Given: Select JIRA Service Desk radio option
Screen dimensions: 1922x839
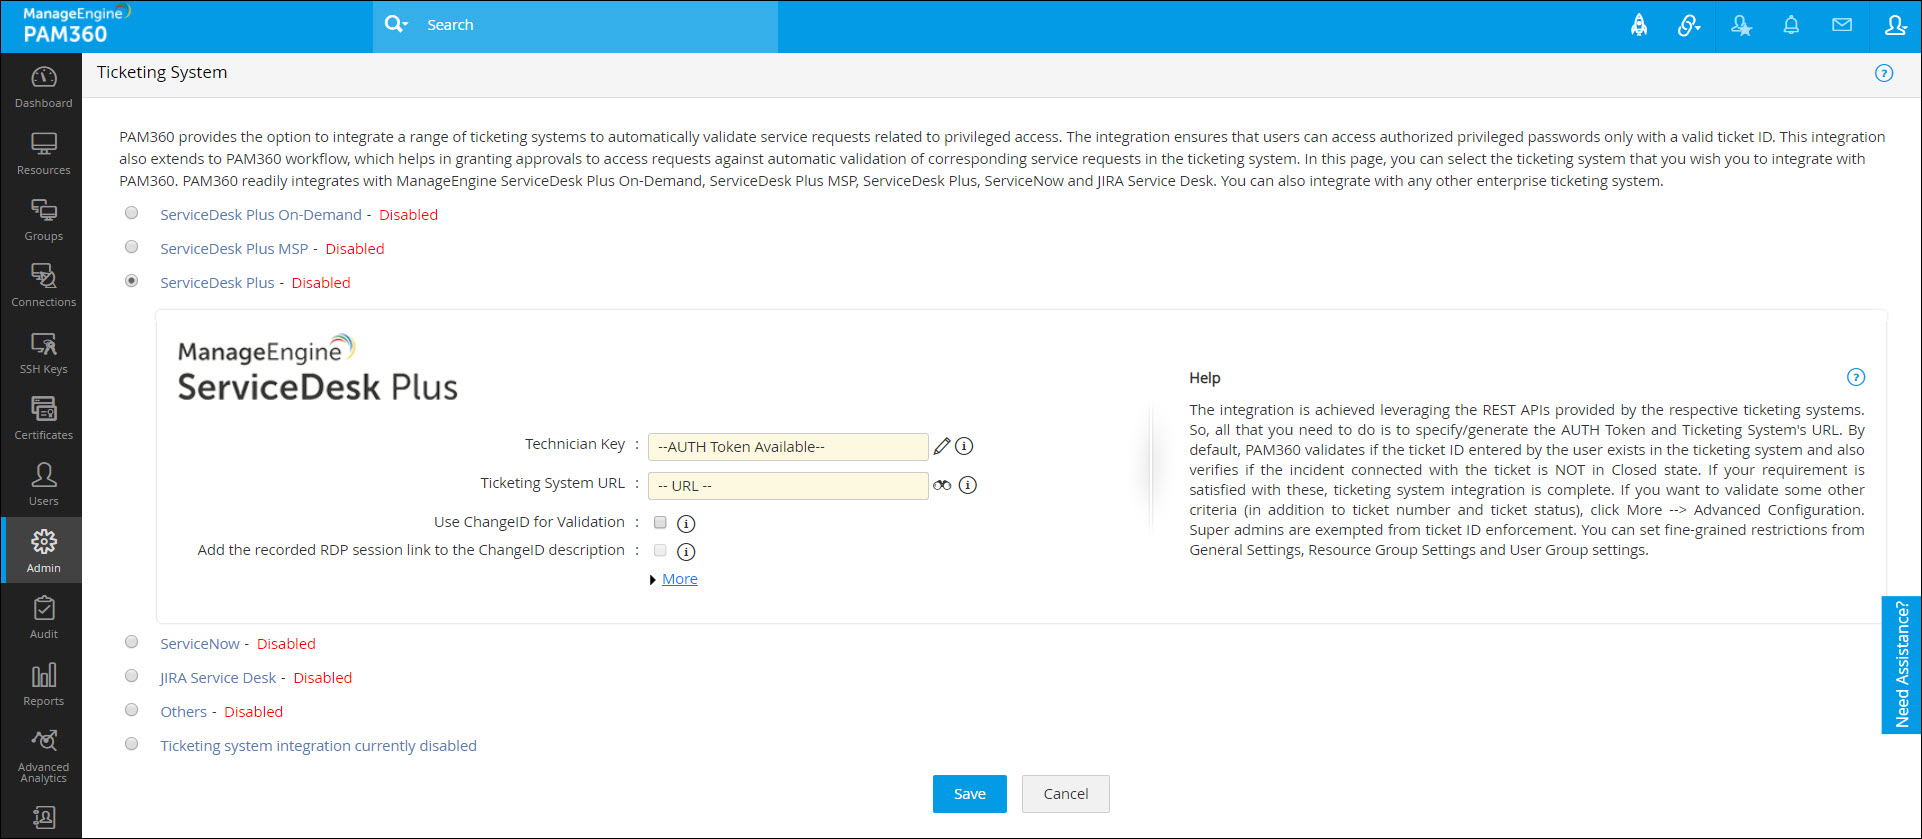Looking at the screenshot, I should click(x=132, y=676).
